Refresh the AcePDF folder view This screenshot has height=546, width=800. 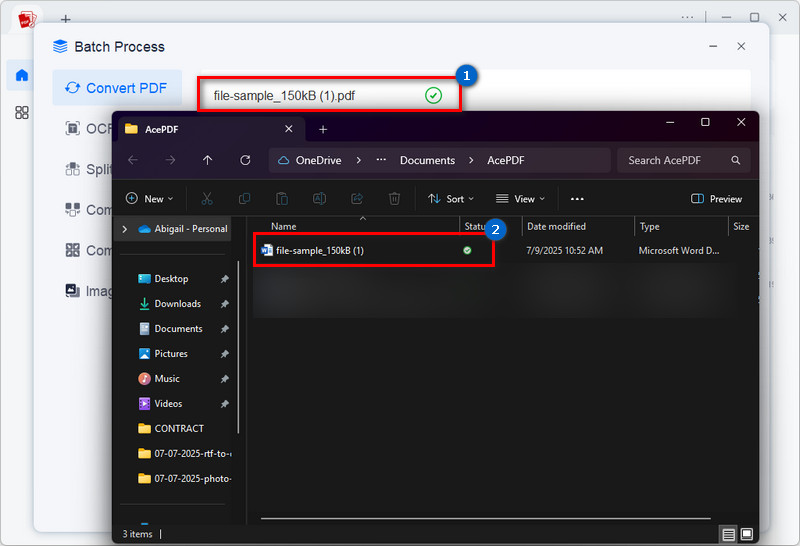click(245, 160)
